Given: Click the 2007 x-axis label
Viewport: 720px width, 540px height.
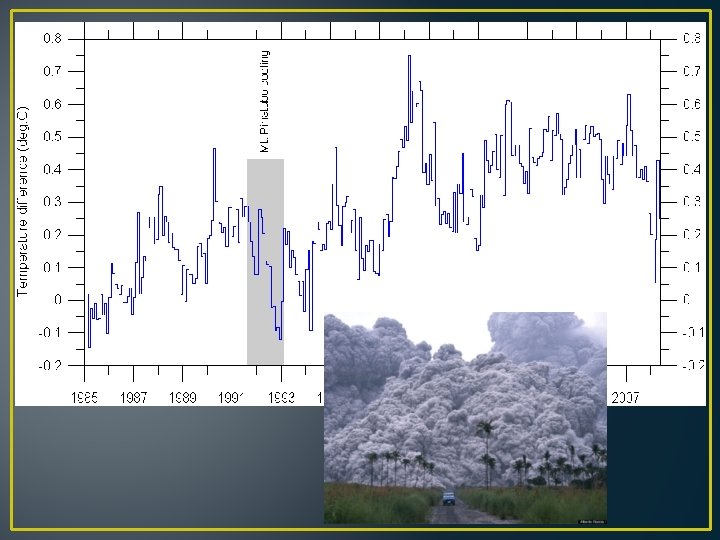Looking at the screenshot, I should point(625,397).
